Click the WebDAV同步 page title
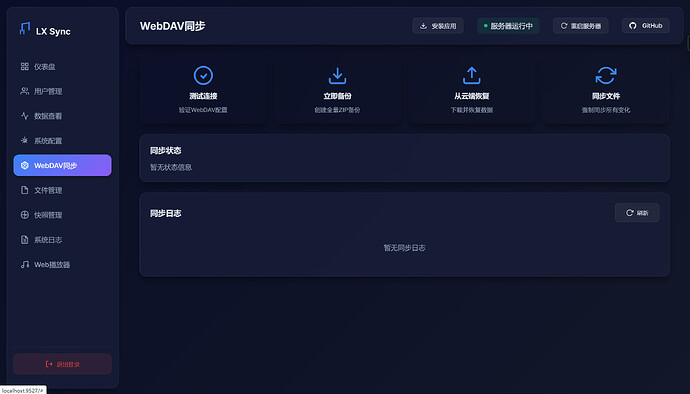This screenshot has height=394, width=690. pos(172,26)
